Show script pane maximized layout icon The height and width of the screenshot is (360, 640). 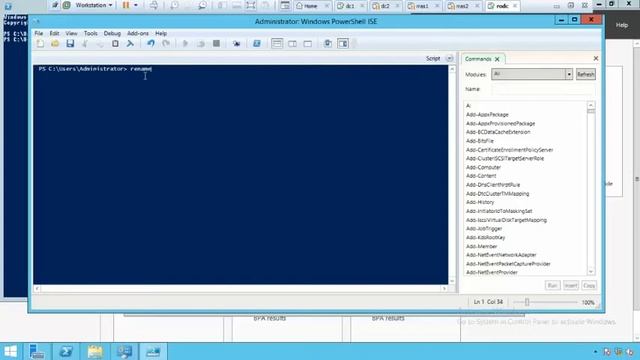point(308,44)
